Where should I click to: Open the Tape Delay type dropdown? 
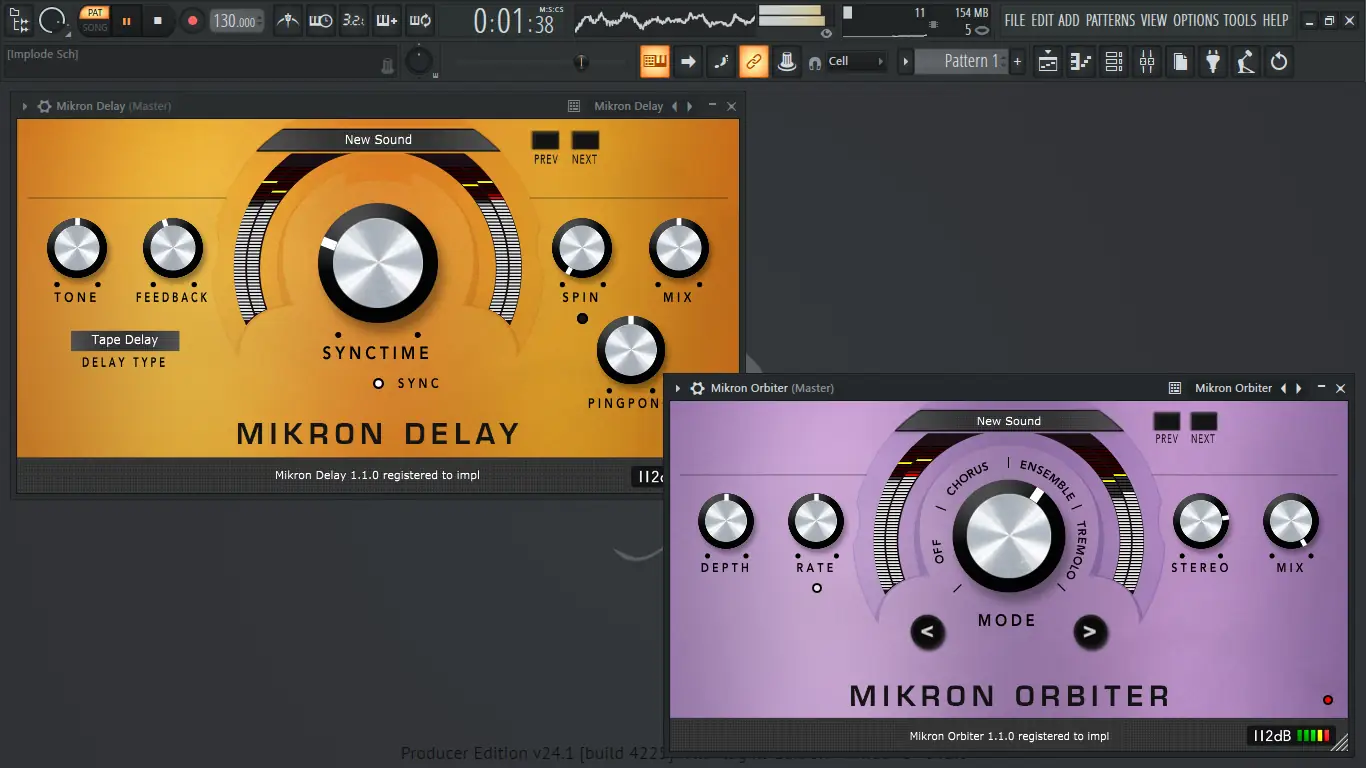tap(125, 340)
